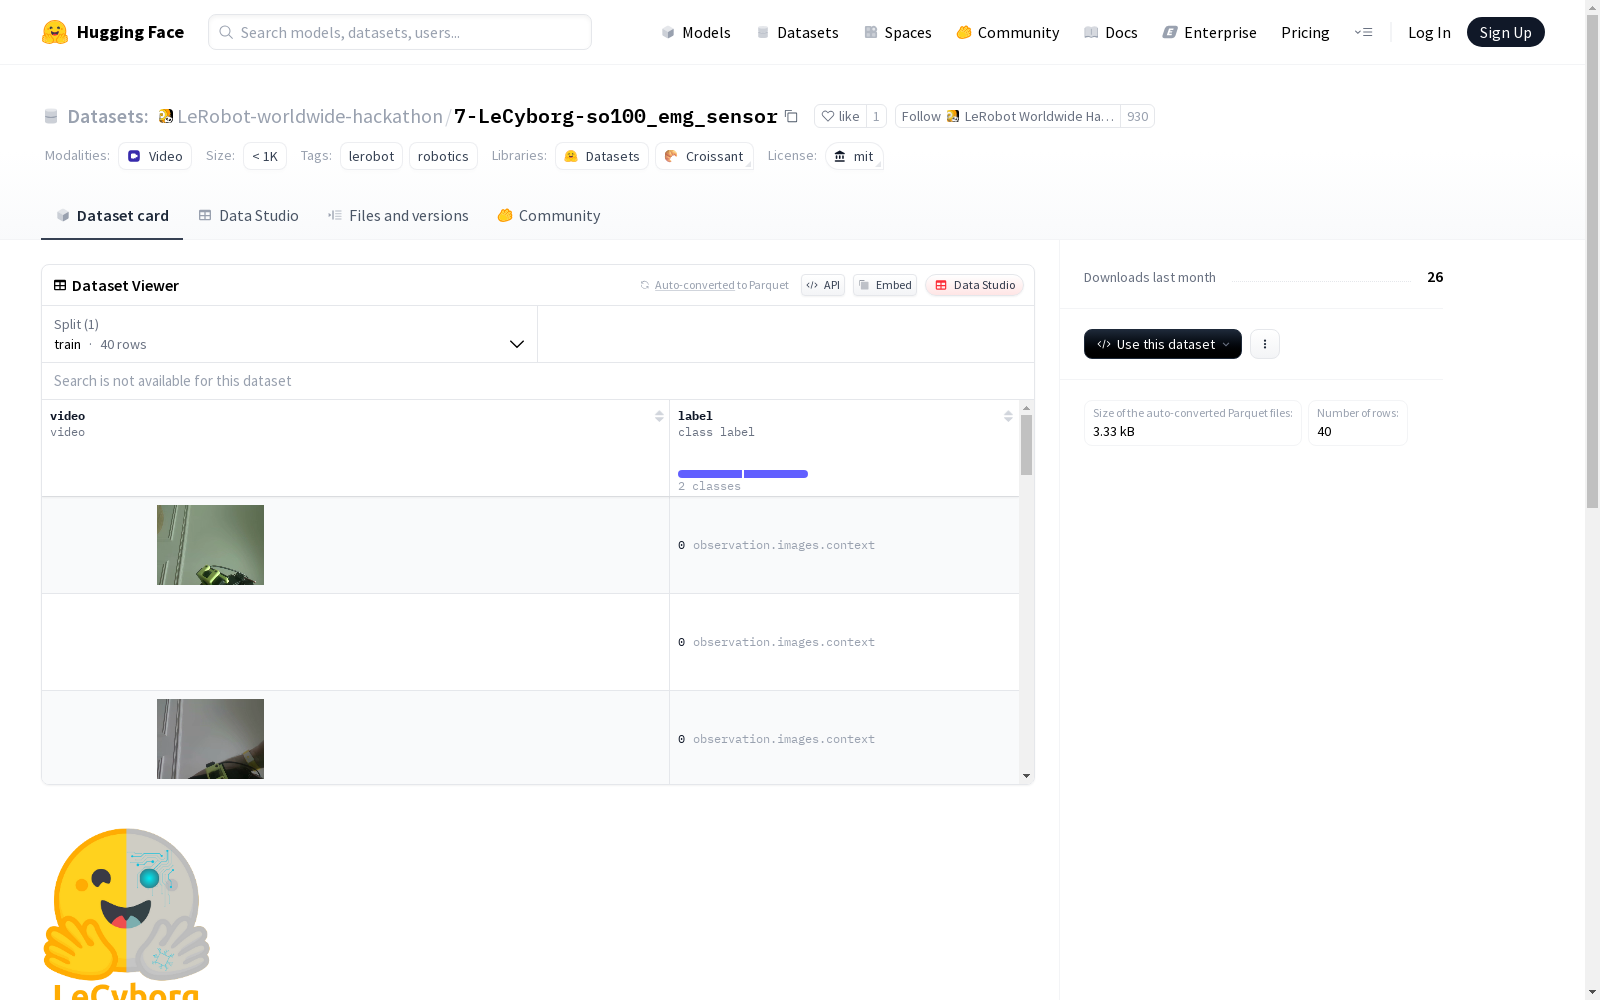The height and width of the screenshot is (1000, 1600).
Task: Go to Models in the top navigation
Action: (696, 32)
